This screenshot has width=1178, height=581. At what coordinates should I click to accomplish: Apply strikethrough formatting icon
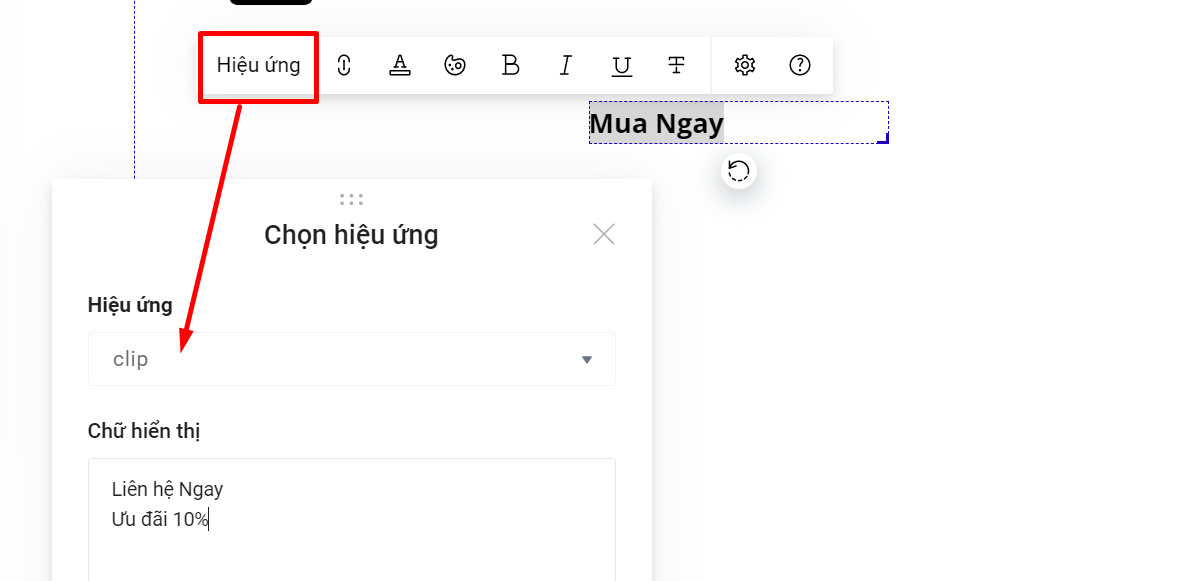(676, 66)
